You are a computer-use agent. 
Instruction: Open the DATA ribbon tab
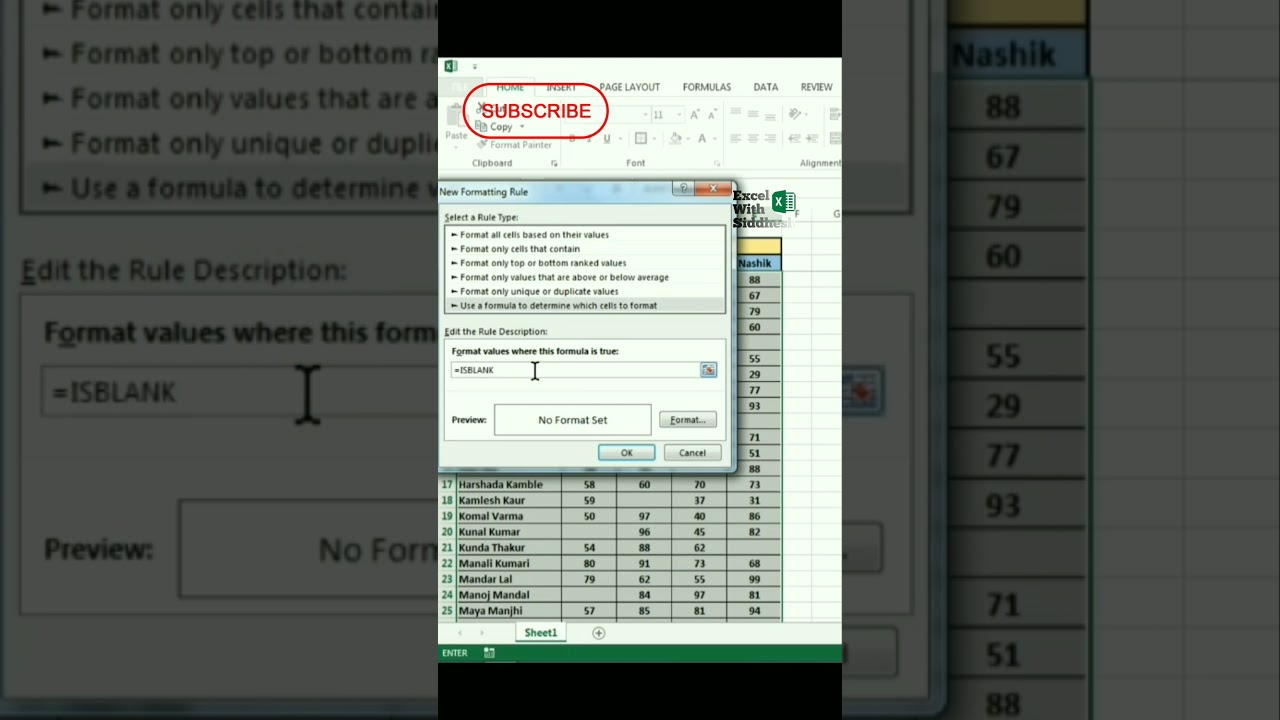point(766,87)
